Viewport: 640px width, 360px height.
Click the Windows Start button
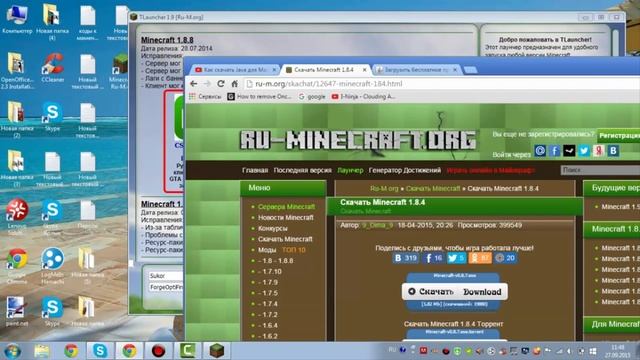point(13,351)
